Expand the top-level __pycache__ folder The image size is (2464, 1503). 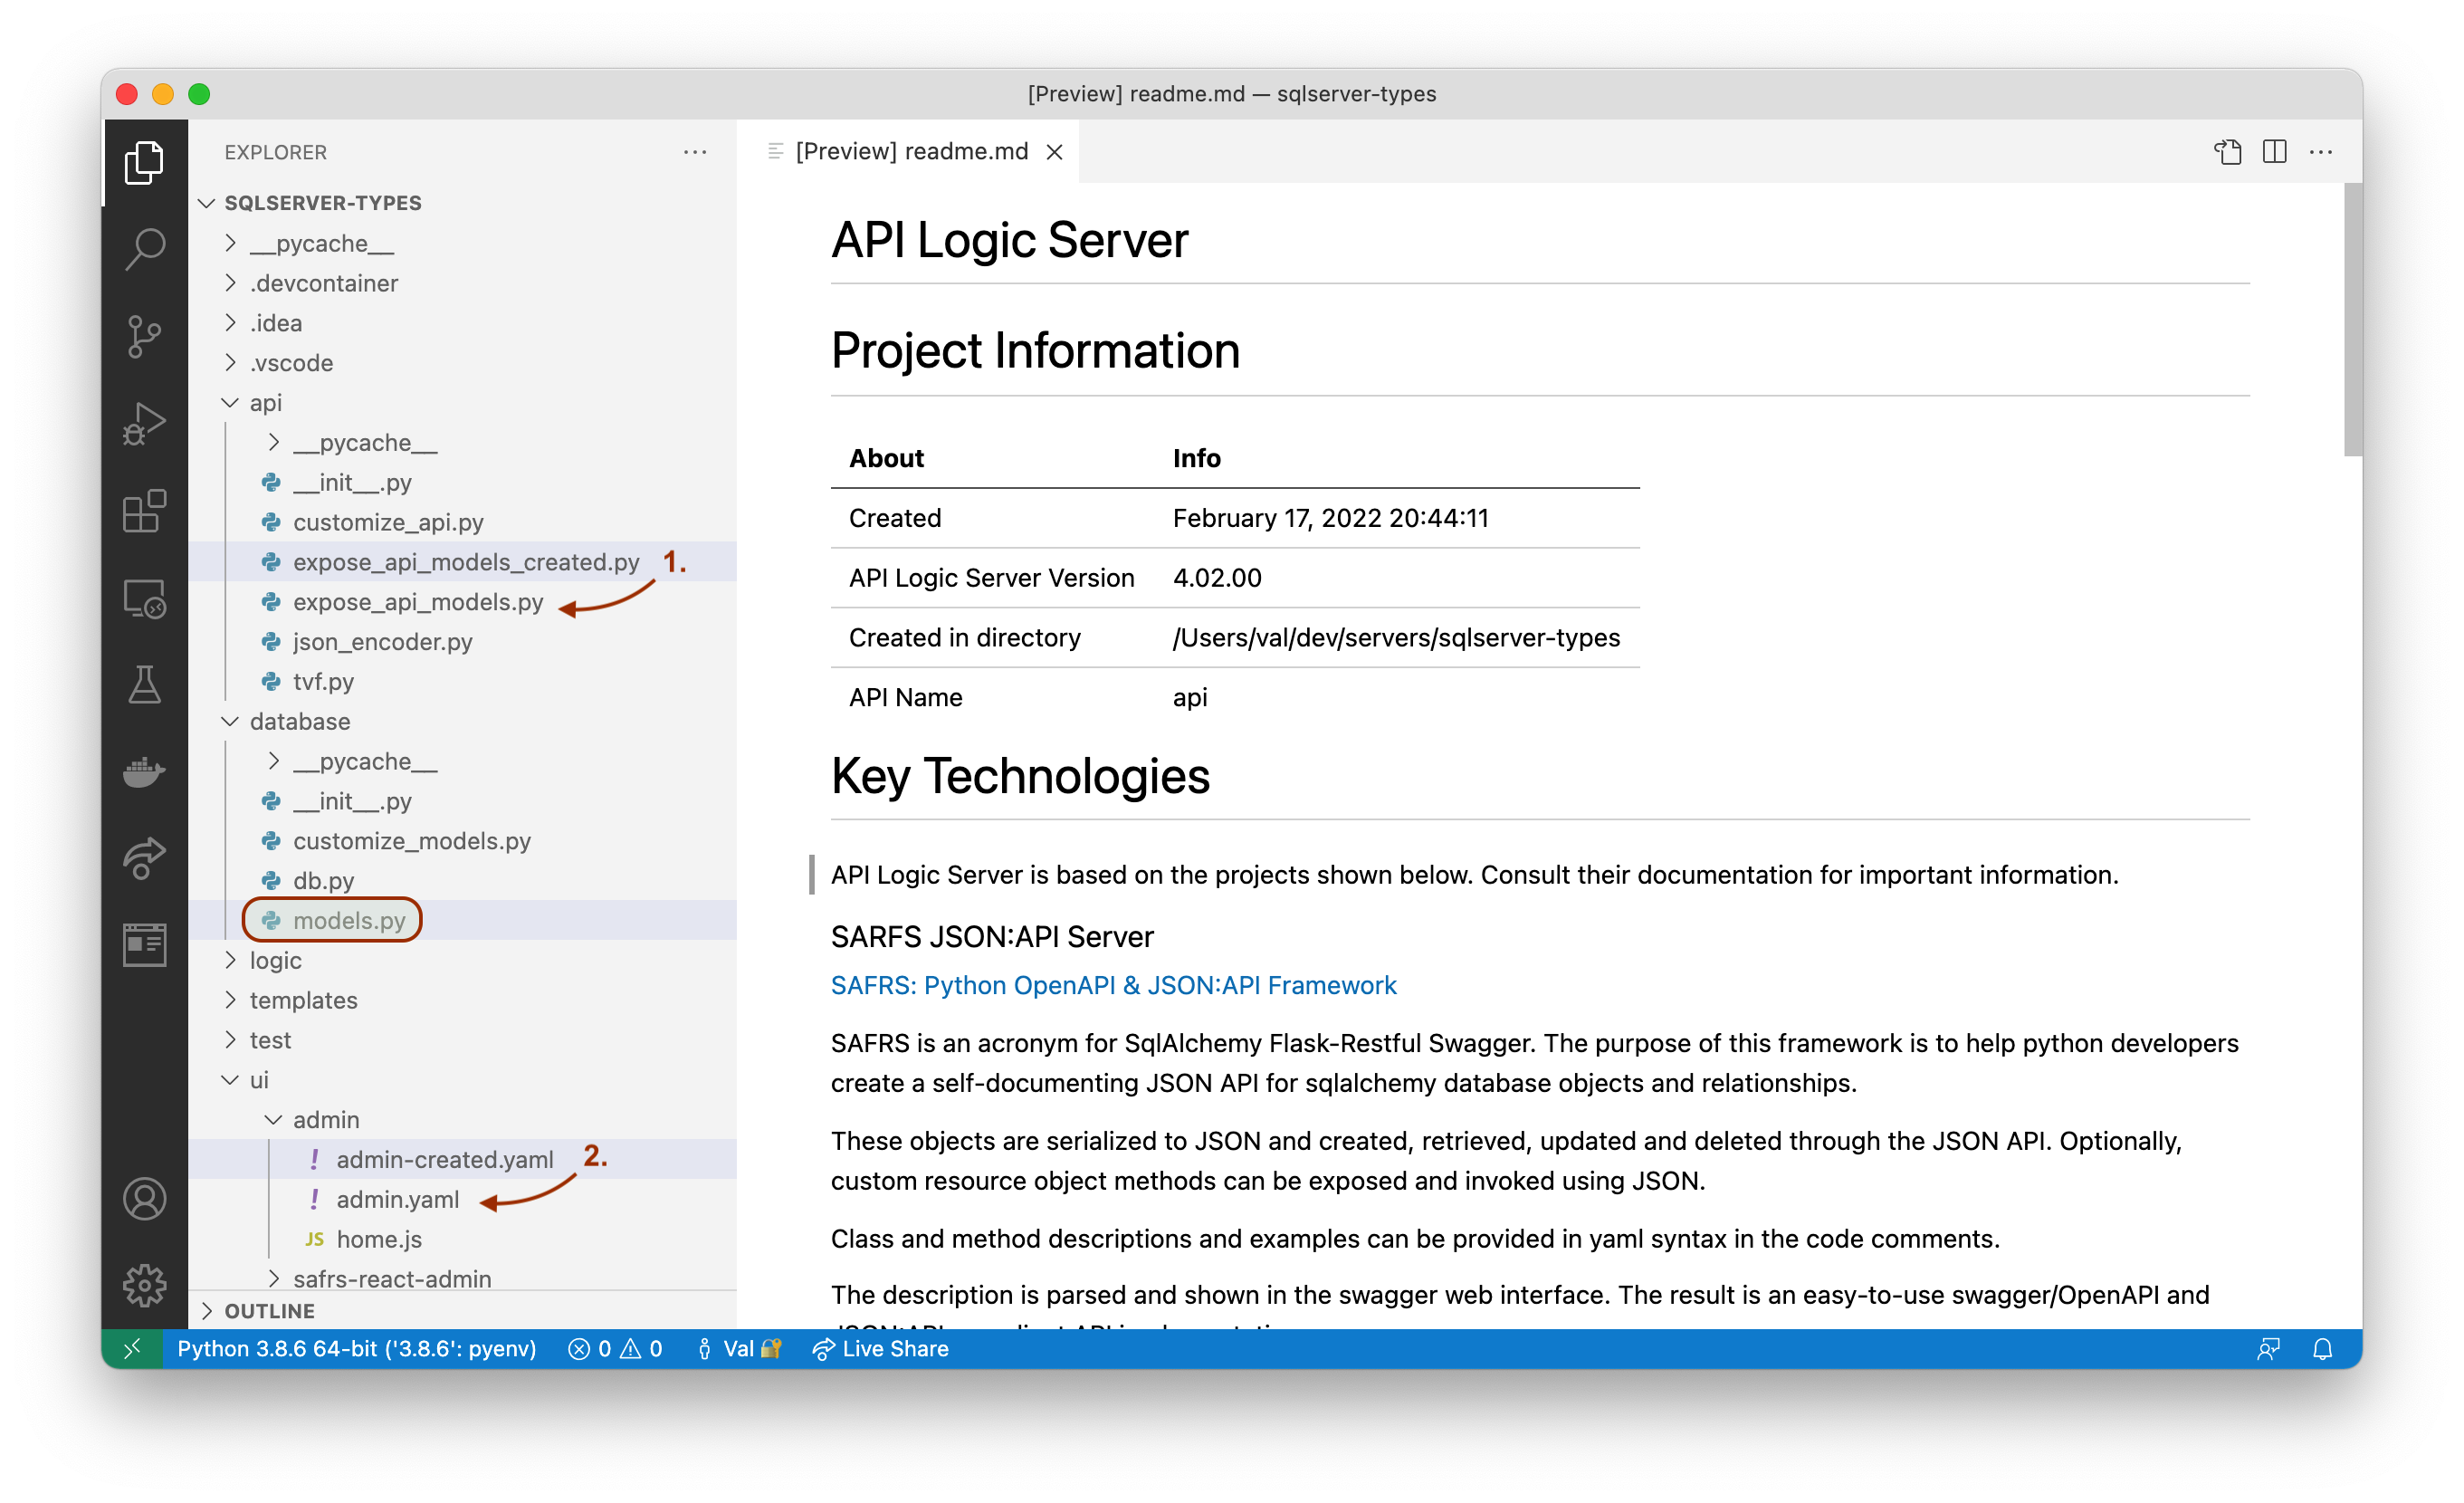[462, 243]
